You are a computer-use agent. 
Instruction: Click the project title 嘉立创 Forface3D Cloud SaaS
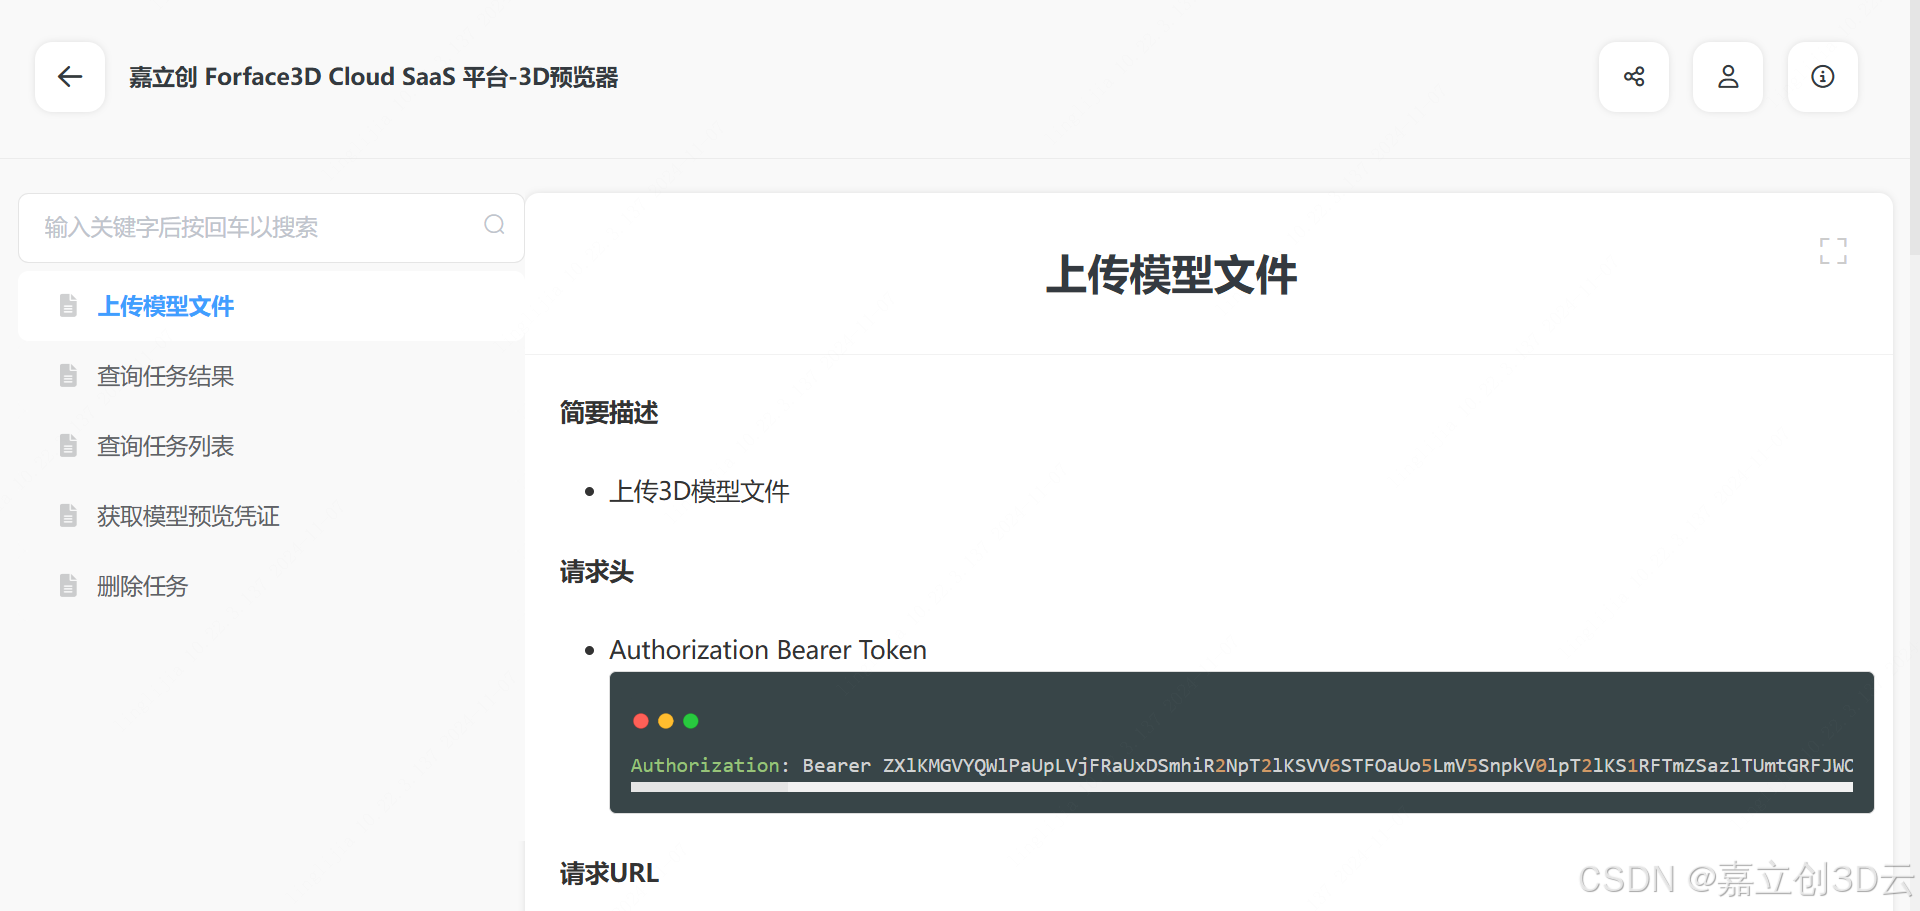tap(373, 77)
